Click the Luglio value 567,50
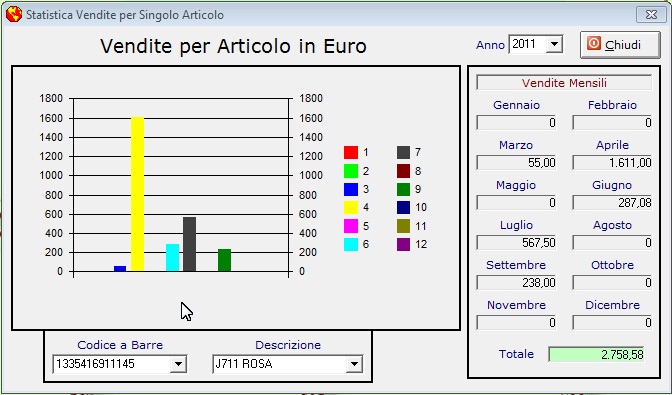672x395 pixels. click(516, 243)
